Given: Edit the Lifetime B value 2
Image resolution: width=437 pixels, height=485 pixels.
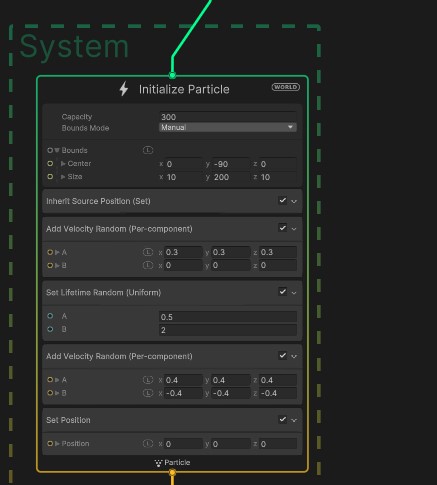Looking at the screenshot, I should click(228, 330).
